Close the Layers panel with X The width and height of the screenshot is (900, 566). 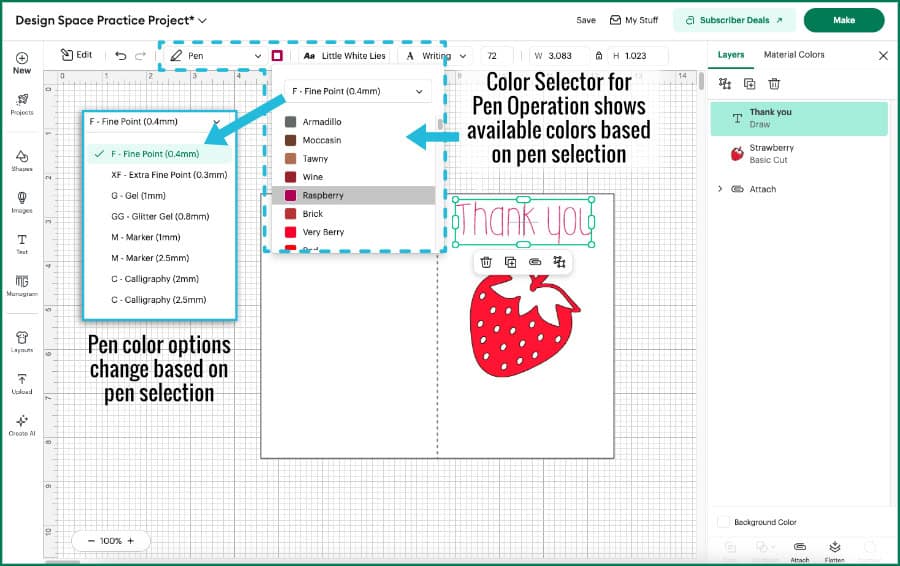click(x=883, y=56)
